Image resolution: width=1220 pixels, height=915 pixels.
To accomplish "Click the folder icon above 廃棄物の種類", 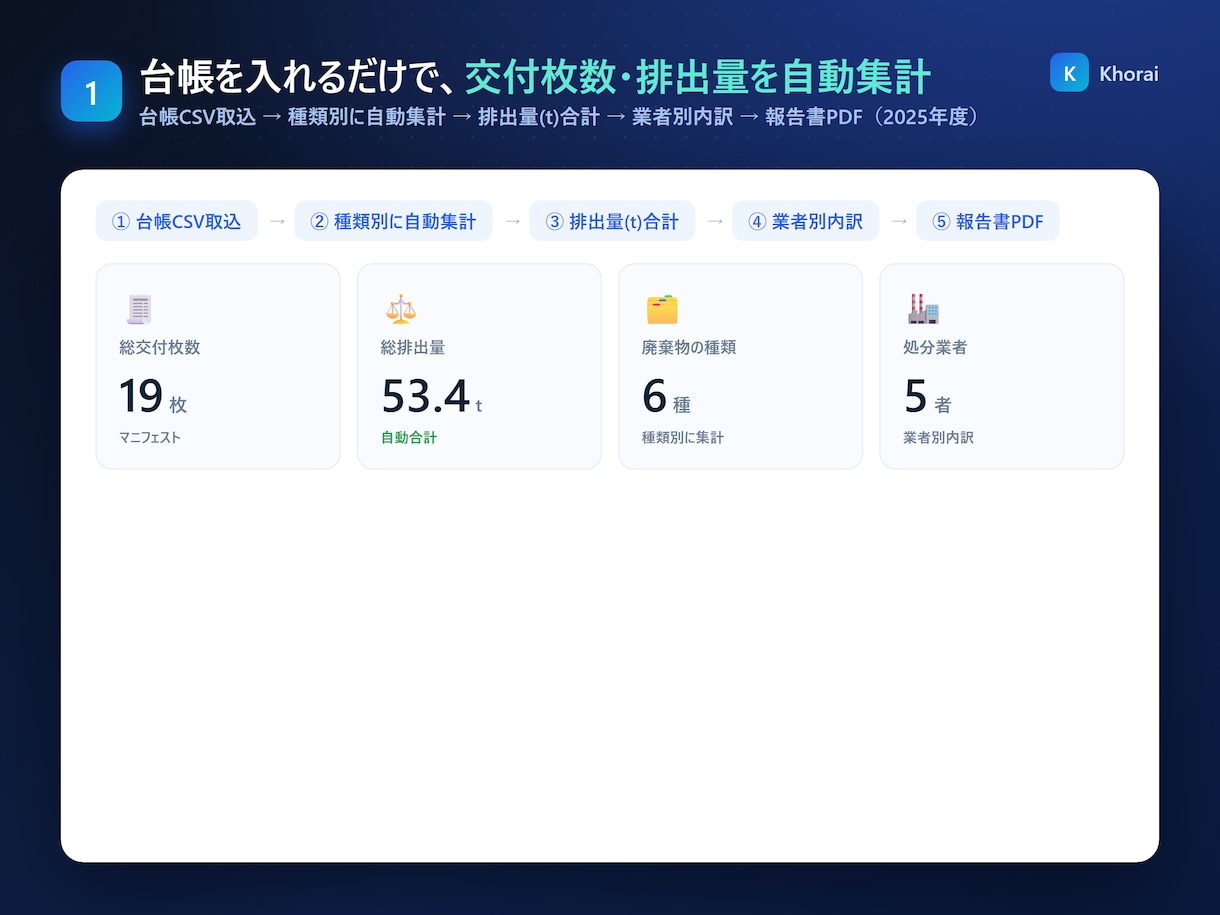I will click(661, 309).
